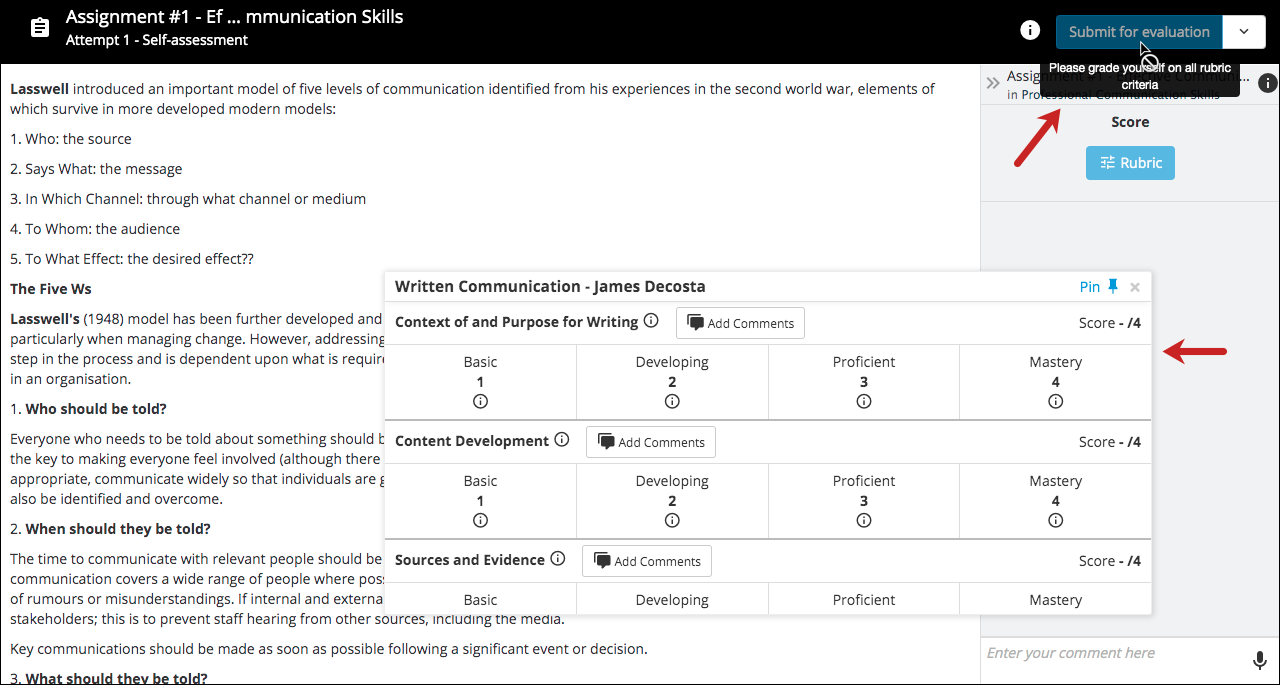Screen dimensions: 1280x685
Task: Add Comments for Content Development
Action: click(x=651, y=442)
